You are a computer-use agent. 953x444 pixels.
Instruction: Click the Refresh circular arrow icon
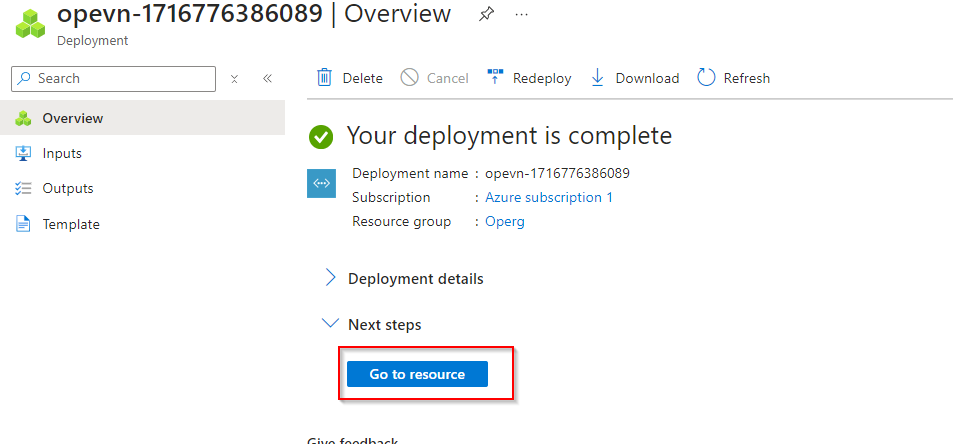click(x=706, y=78)
